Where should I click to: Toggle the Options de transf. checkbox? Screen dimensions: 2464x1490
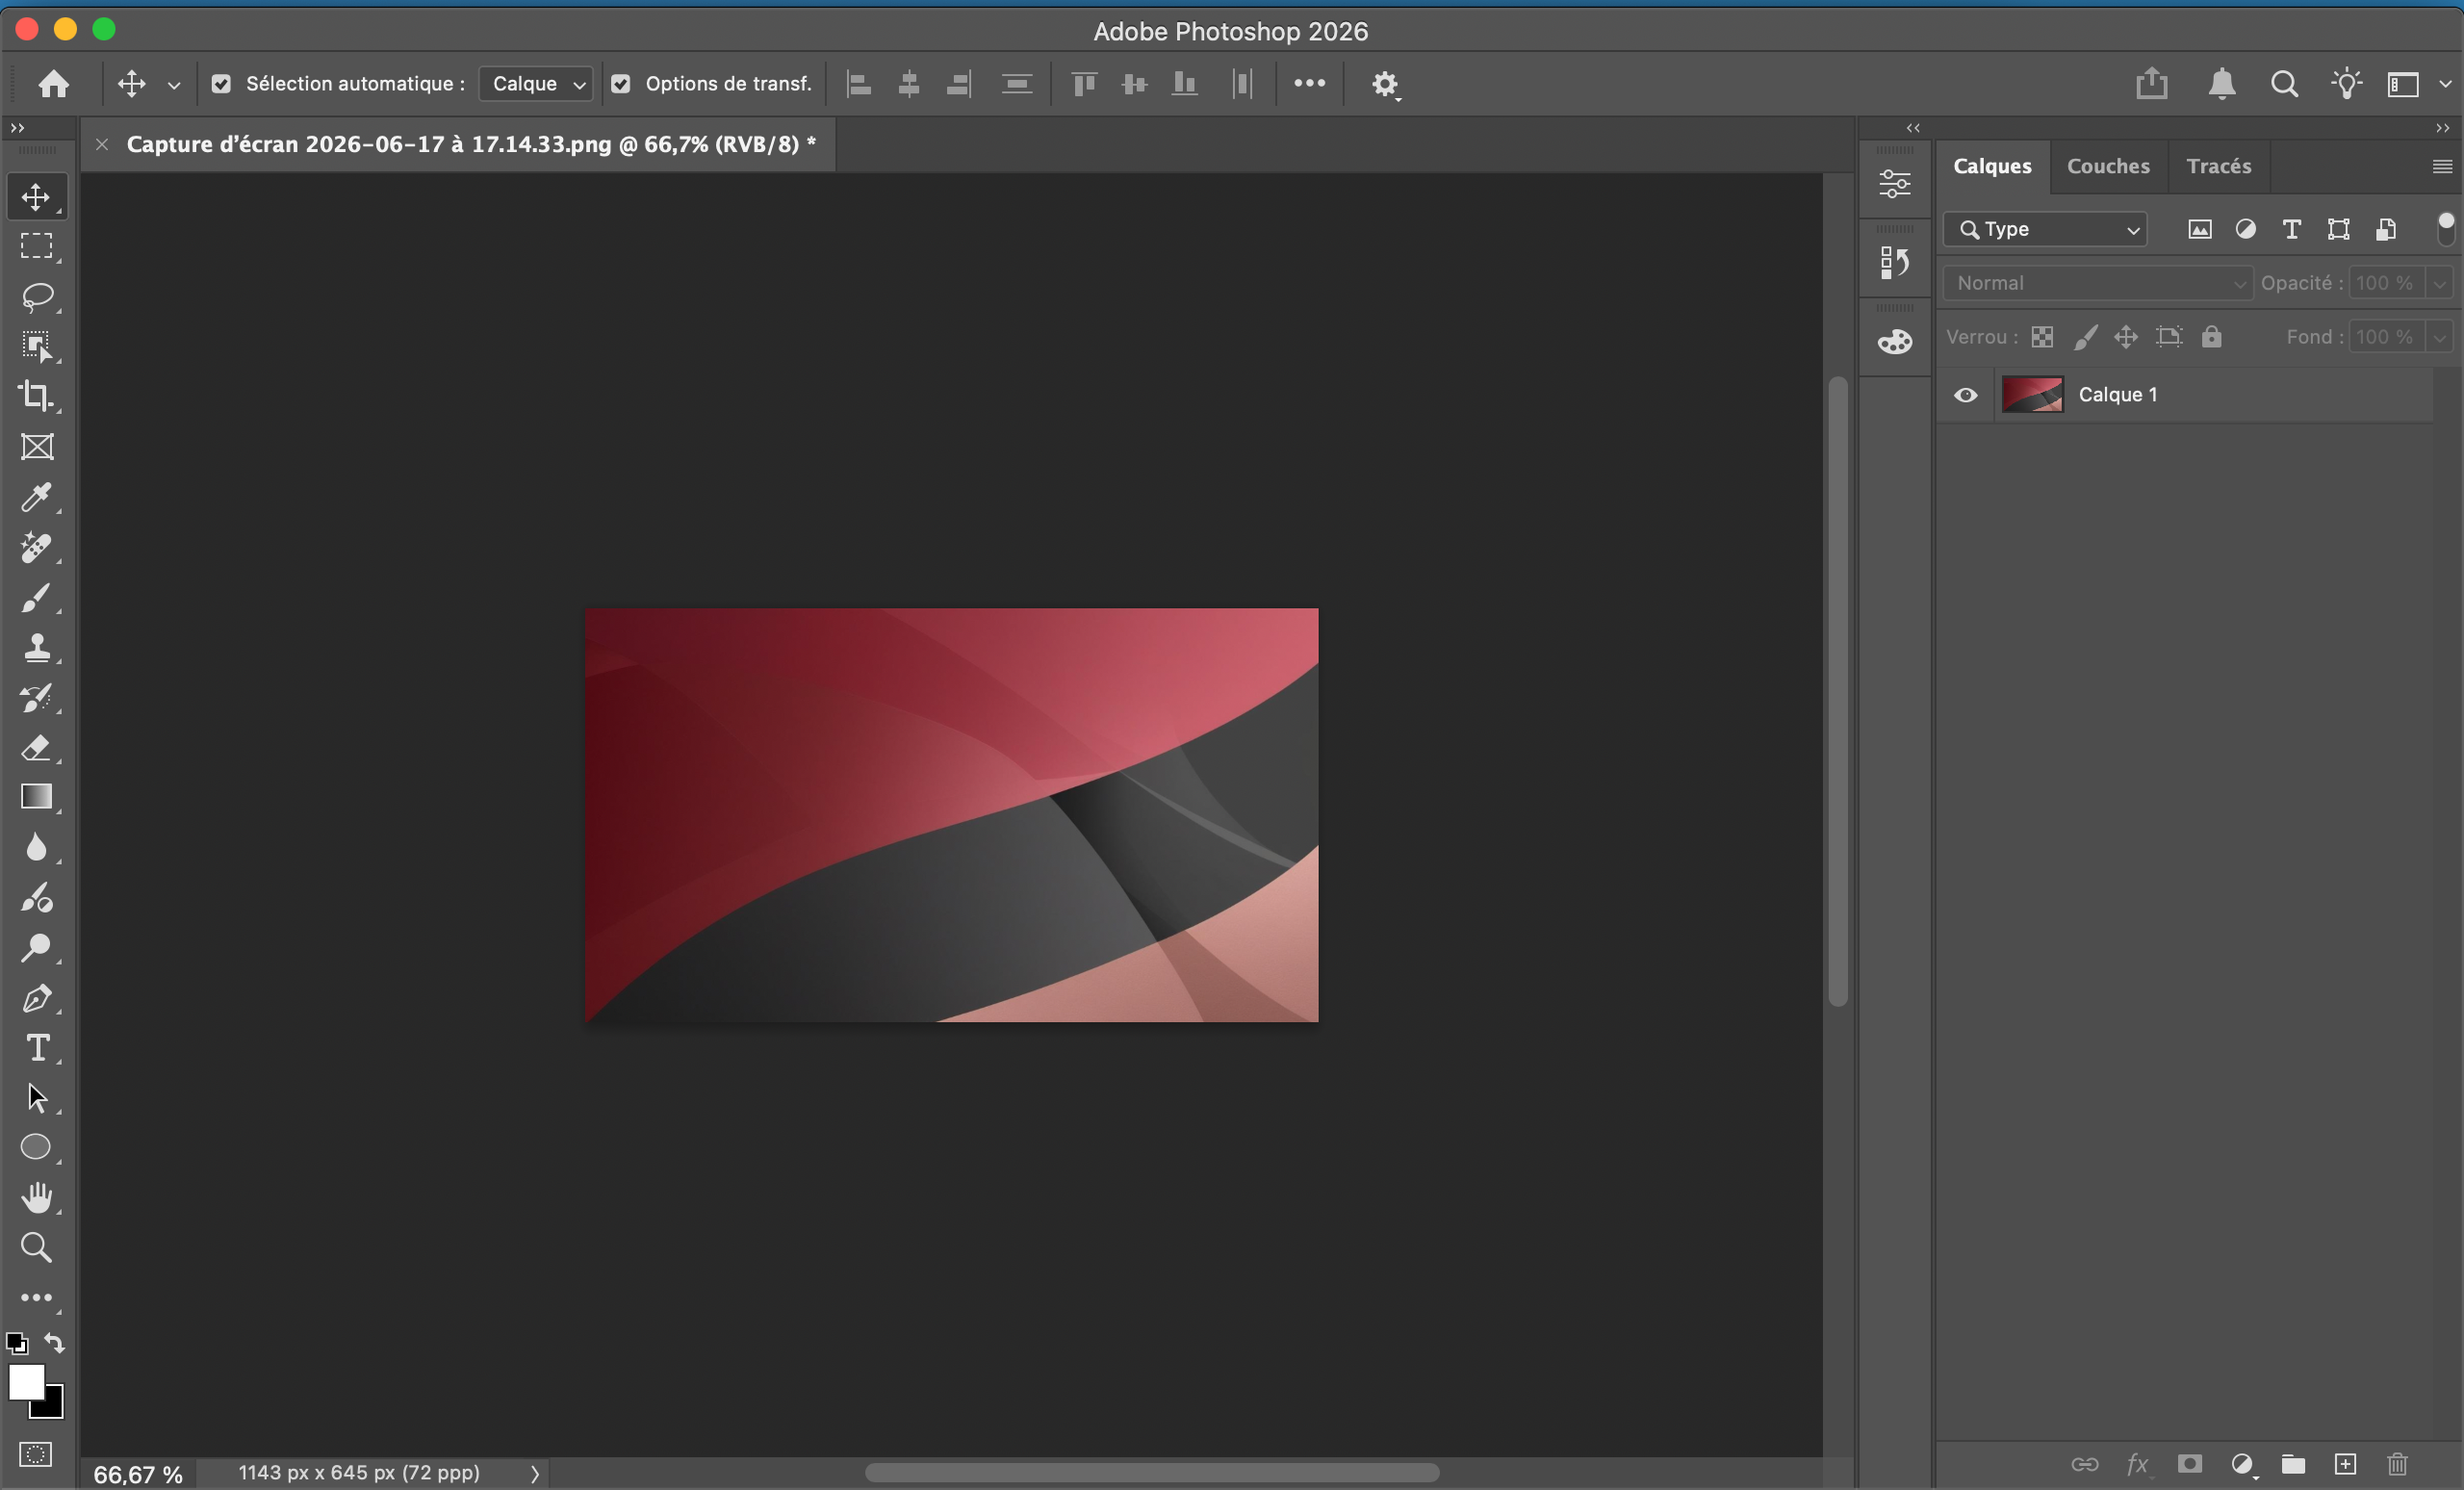[621, 84]
